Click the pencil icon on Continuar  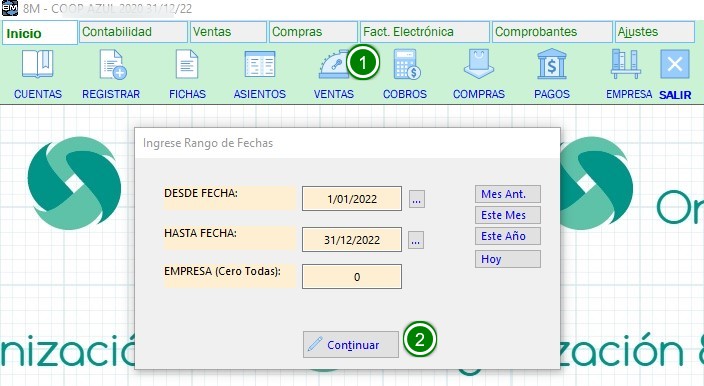pos(315,344)
